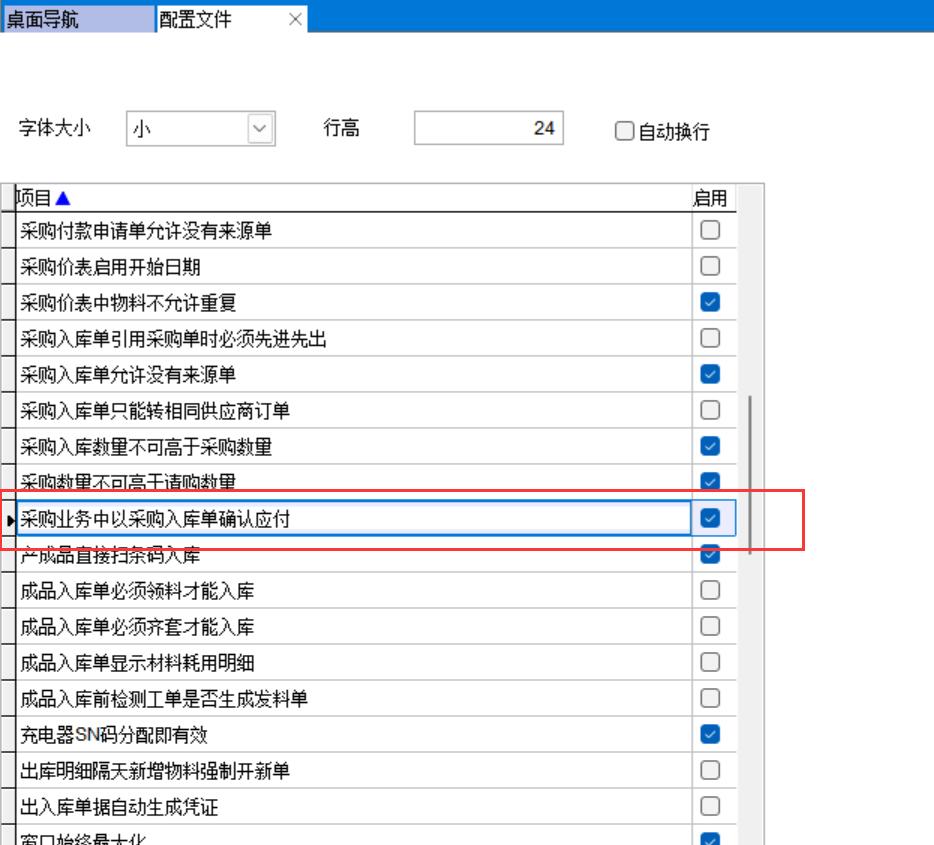Toggle 充电器SN码分配即有效 checkbox
934x845 pixels.
pos(710,734)
